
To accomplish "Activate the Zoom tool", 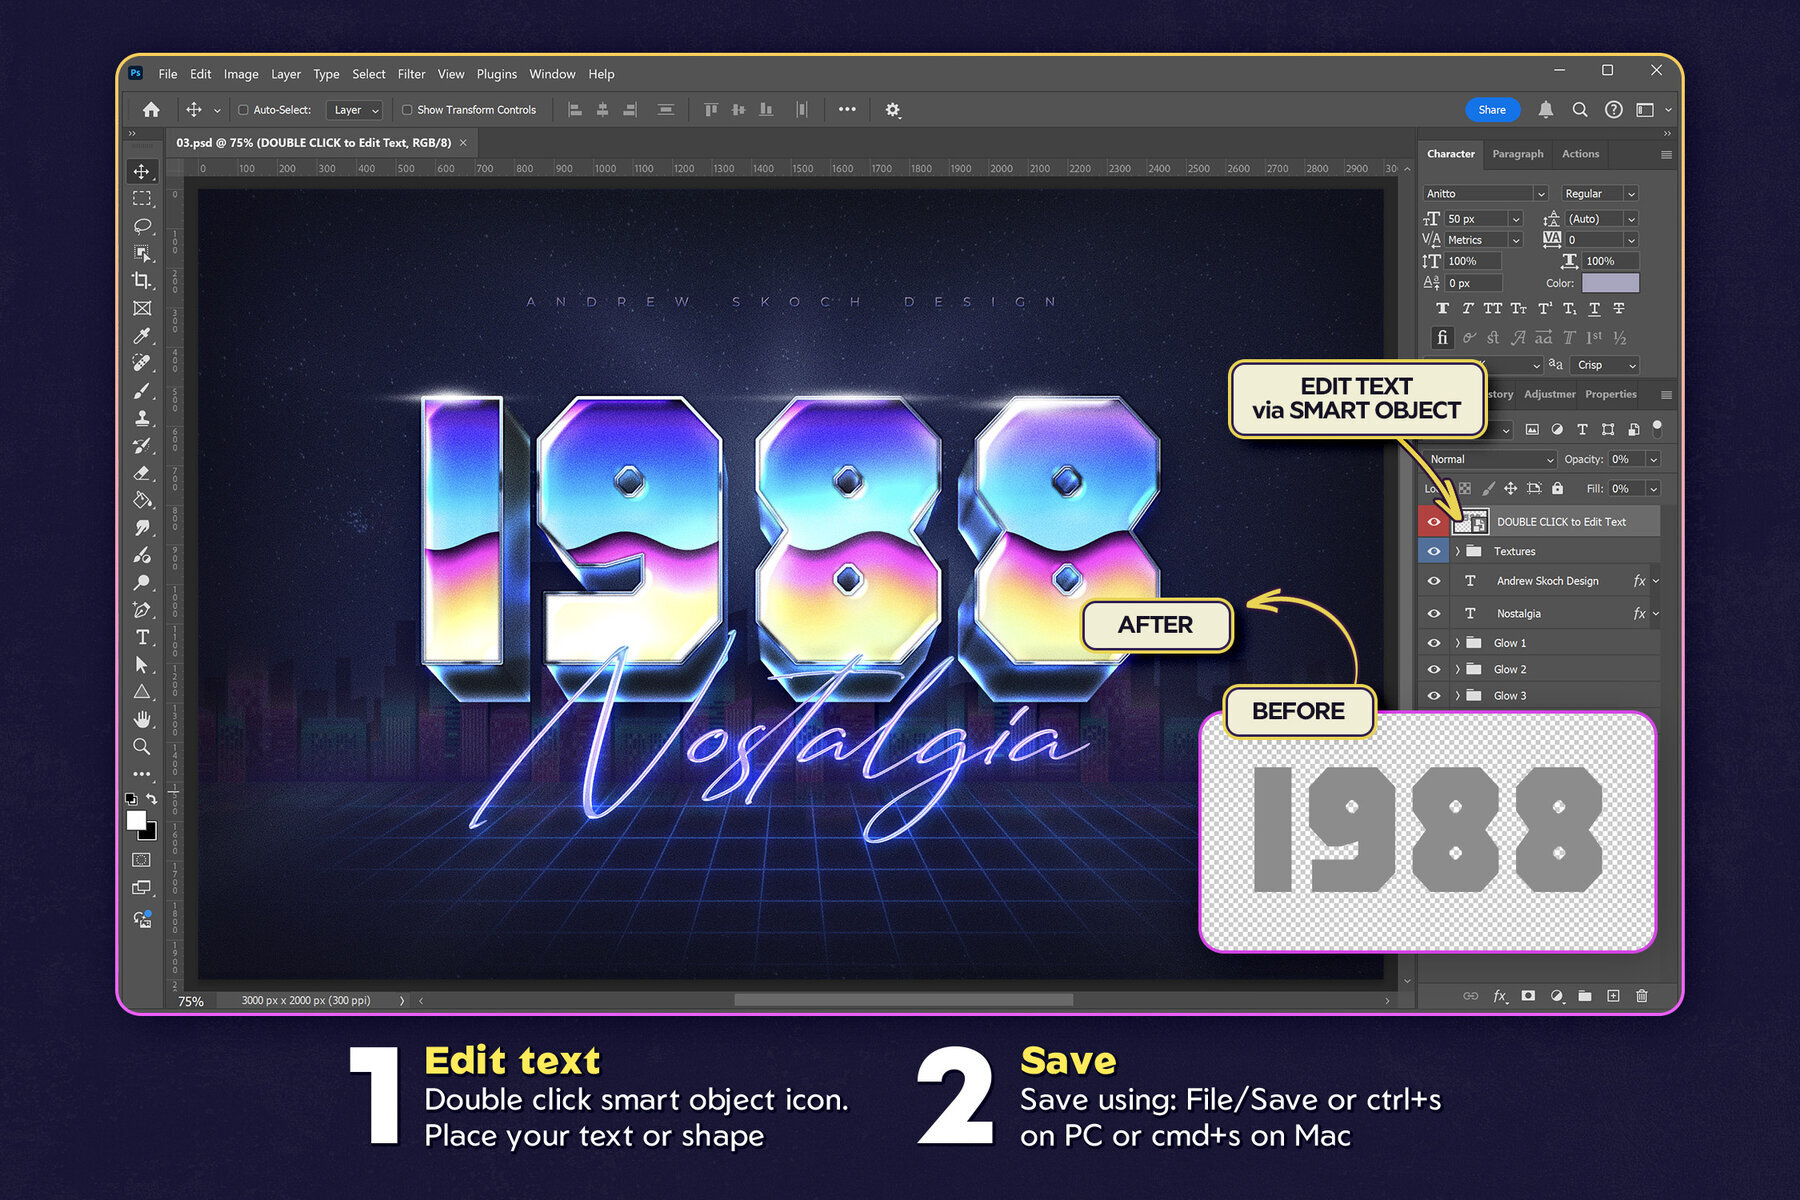I will tap(142, 746).
